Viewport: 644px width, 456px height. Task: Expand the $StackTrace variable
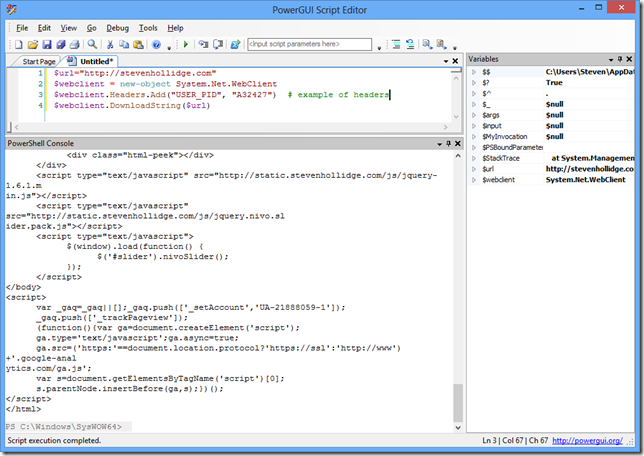pyautogui.click(x=474, y=158)
